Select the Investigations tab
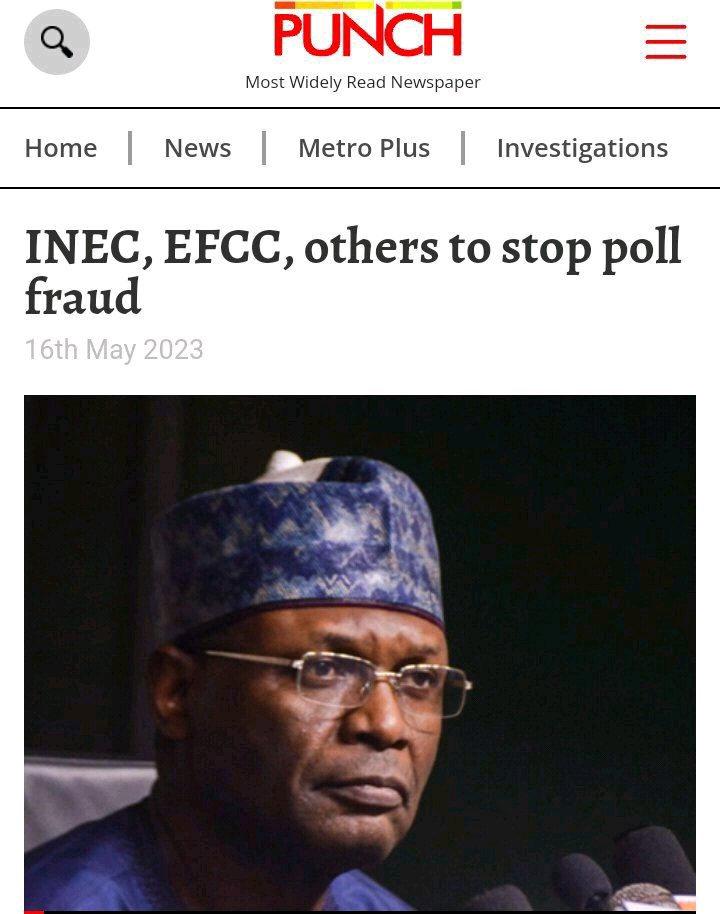 pyautogui.click(x=582, y=149)
